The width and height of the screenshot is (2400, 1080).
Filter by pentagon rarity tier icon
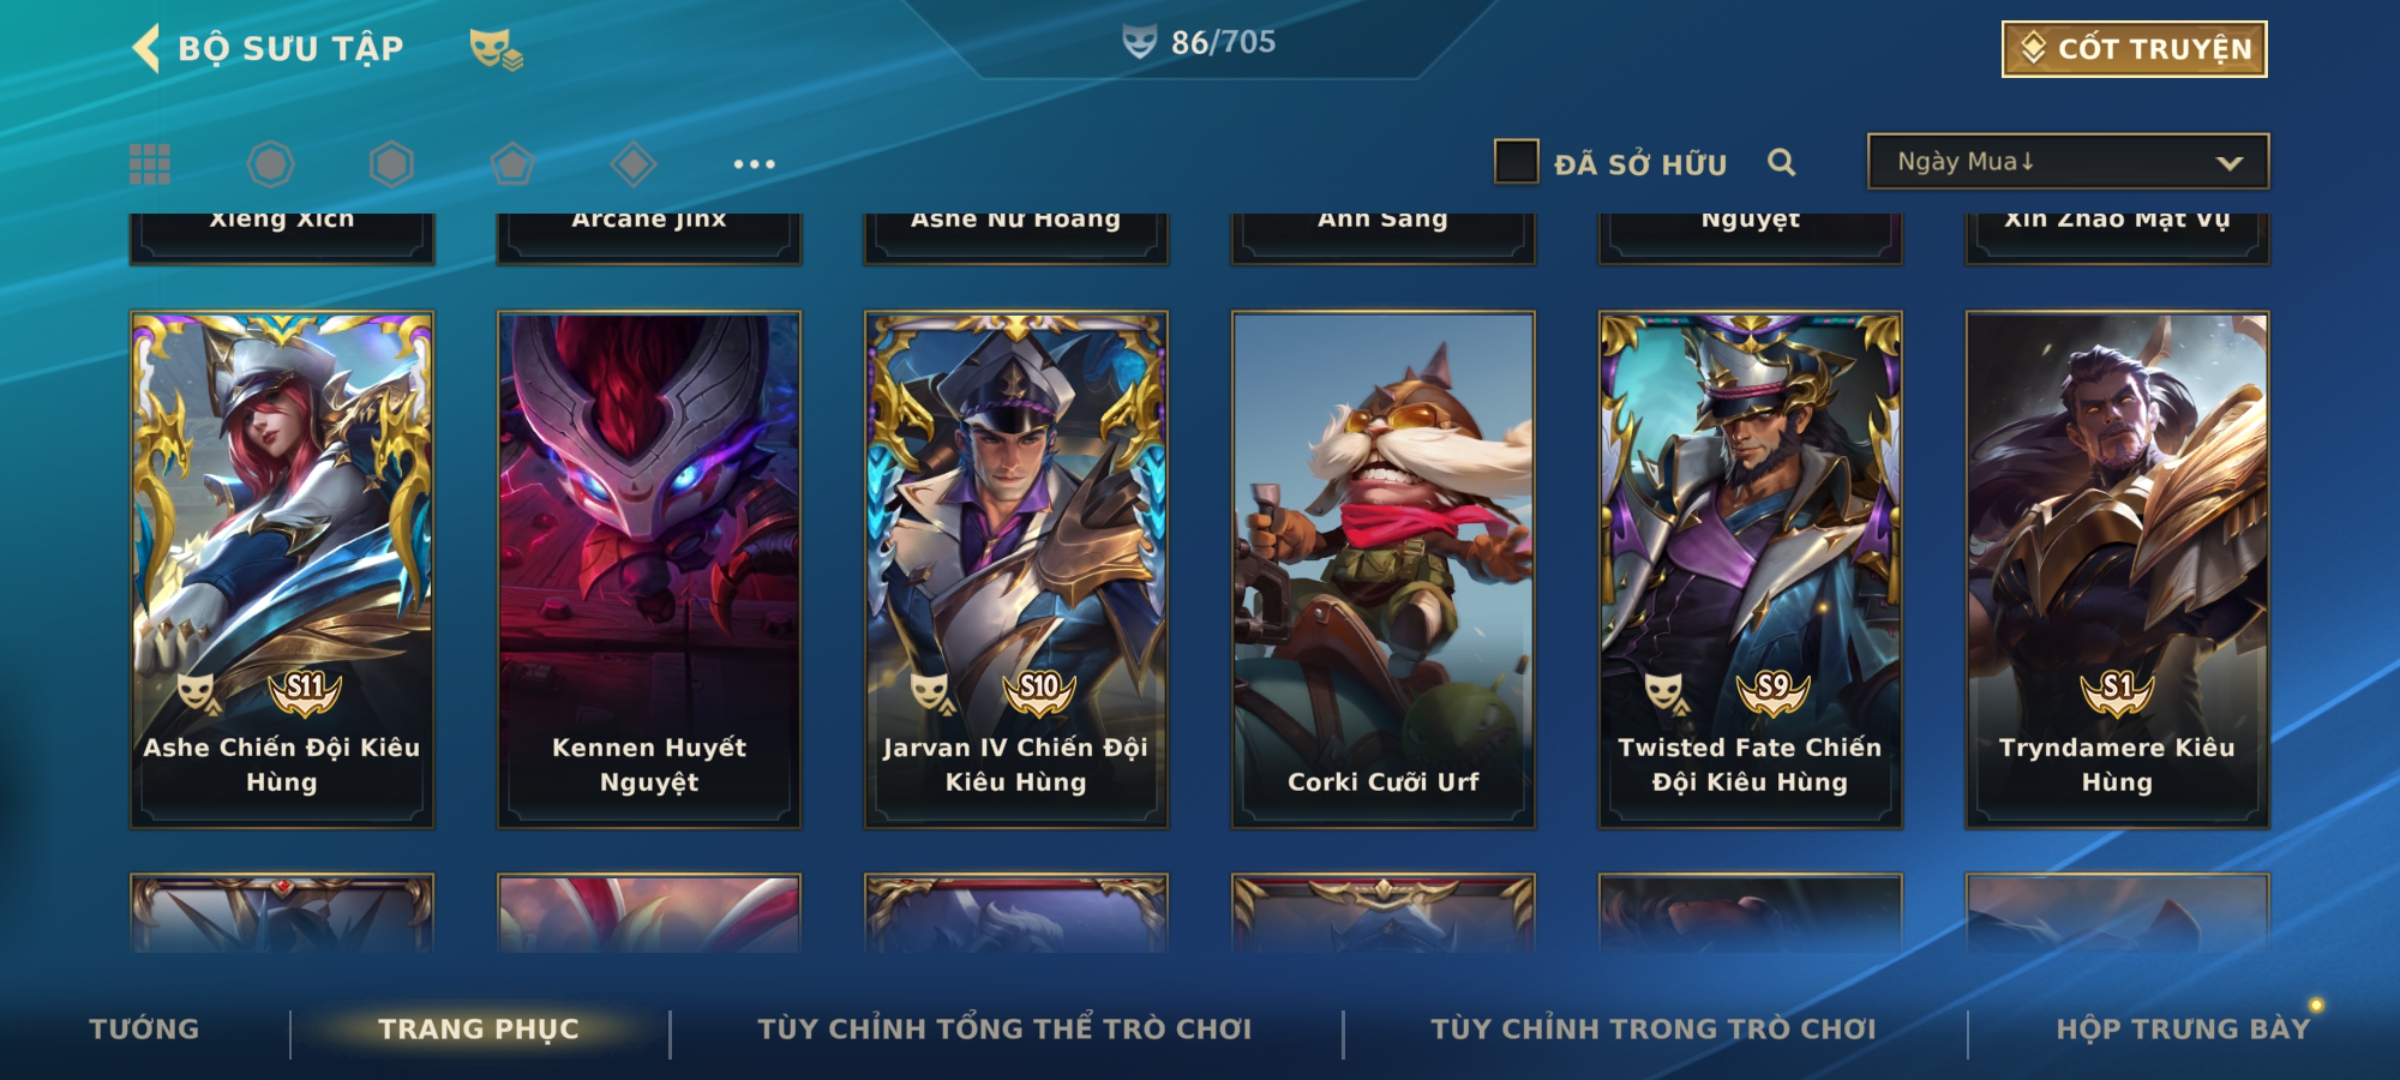point(512,164)
